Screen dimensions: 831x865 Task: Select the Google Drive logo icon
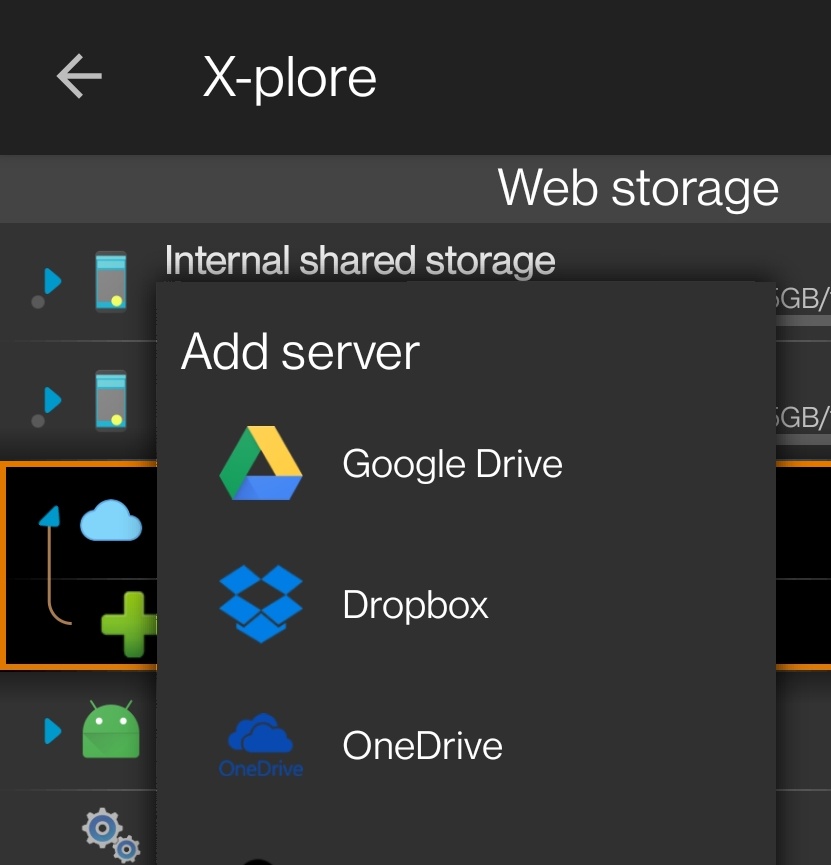pos(260,464)
